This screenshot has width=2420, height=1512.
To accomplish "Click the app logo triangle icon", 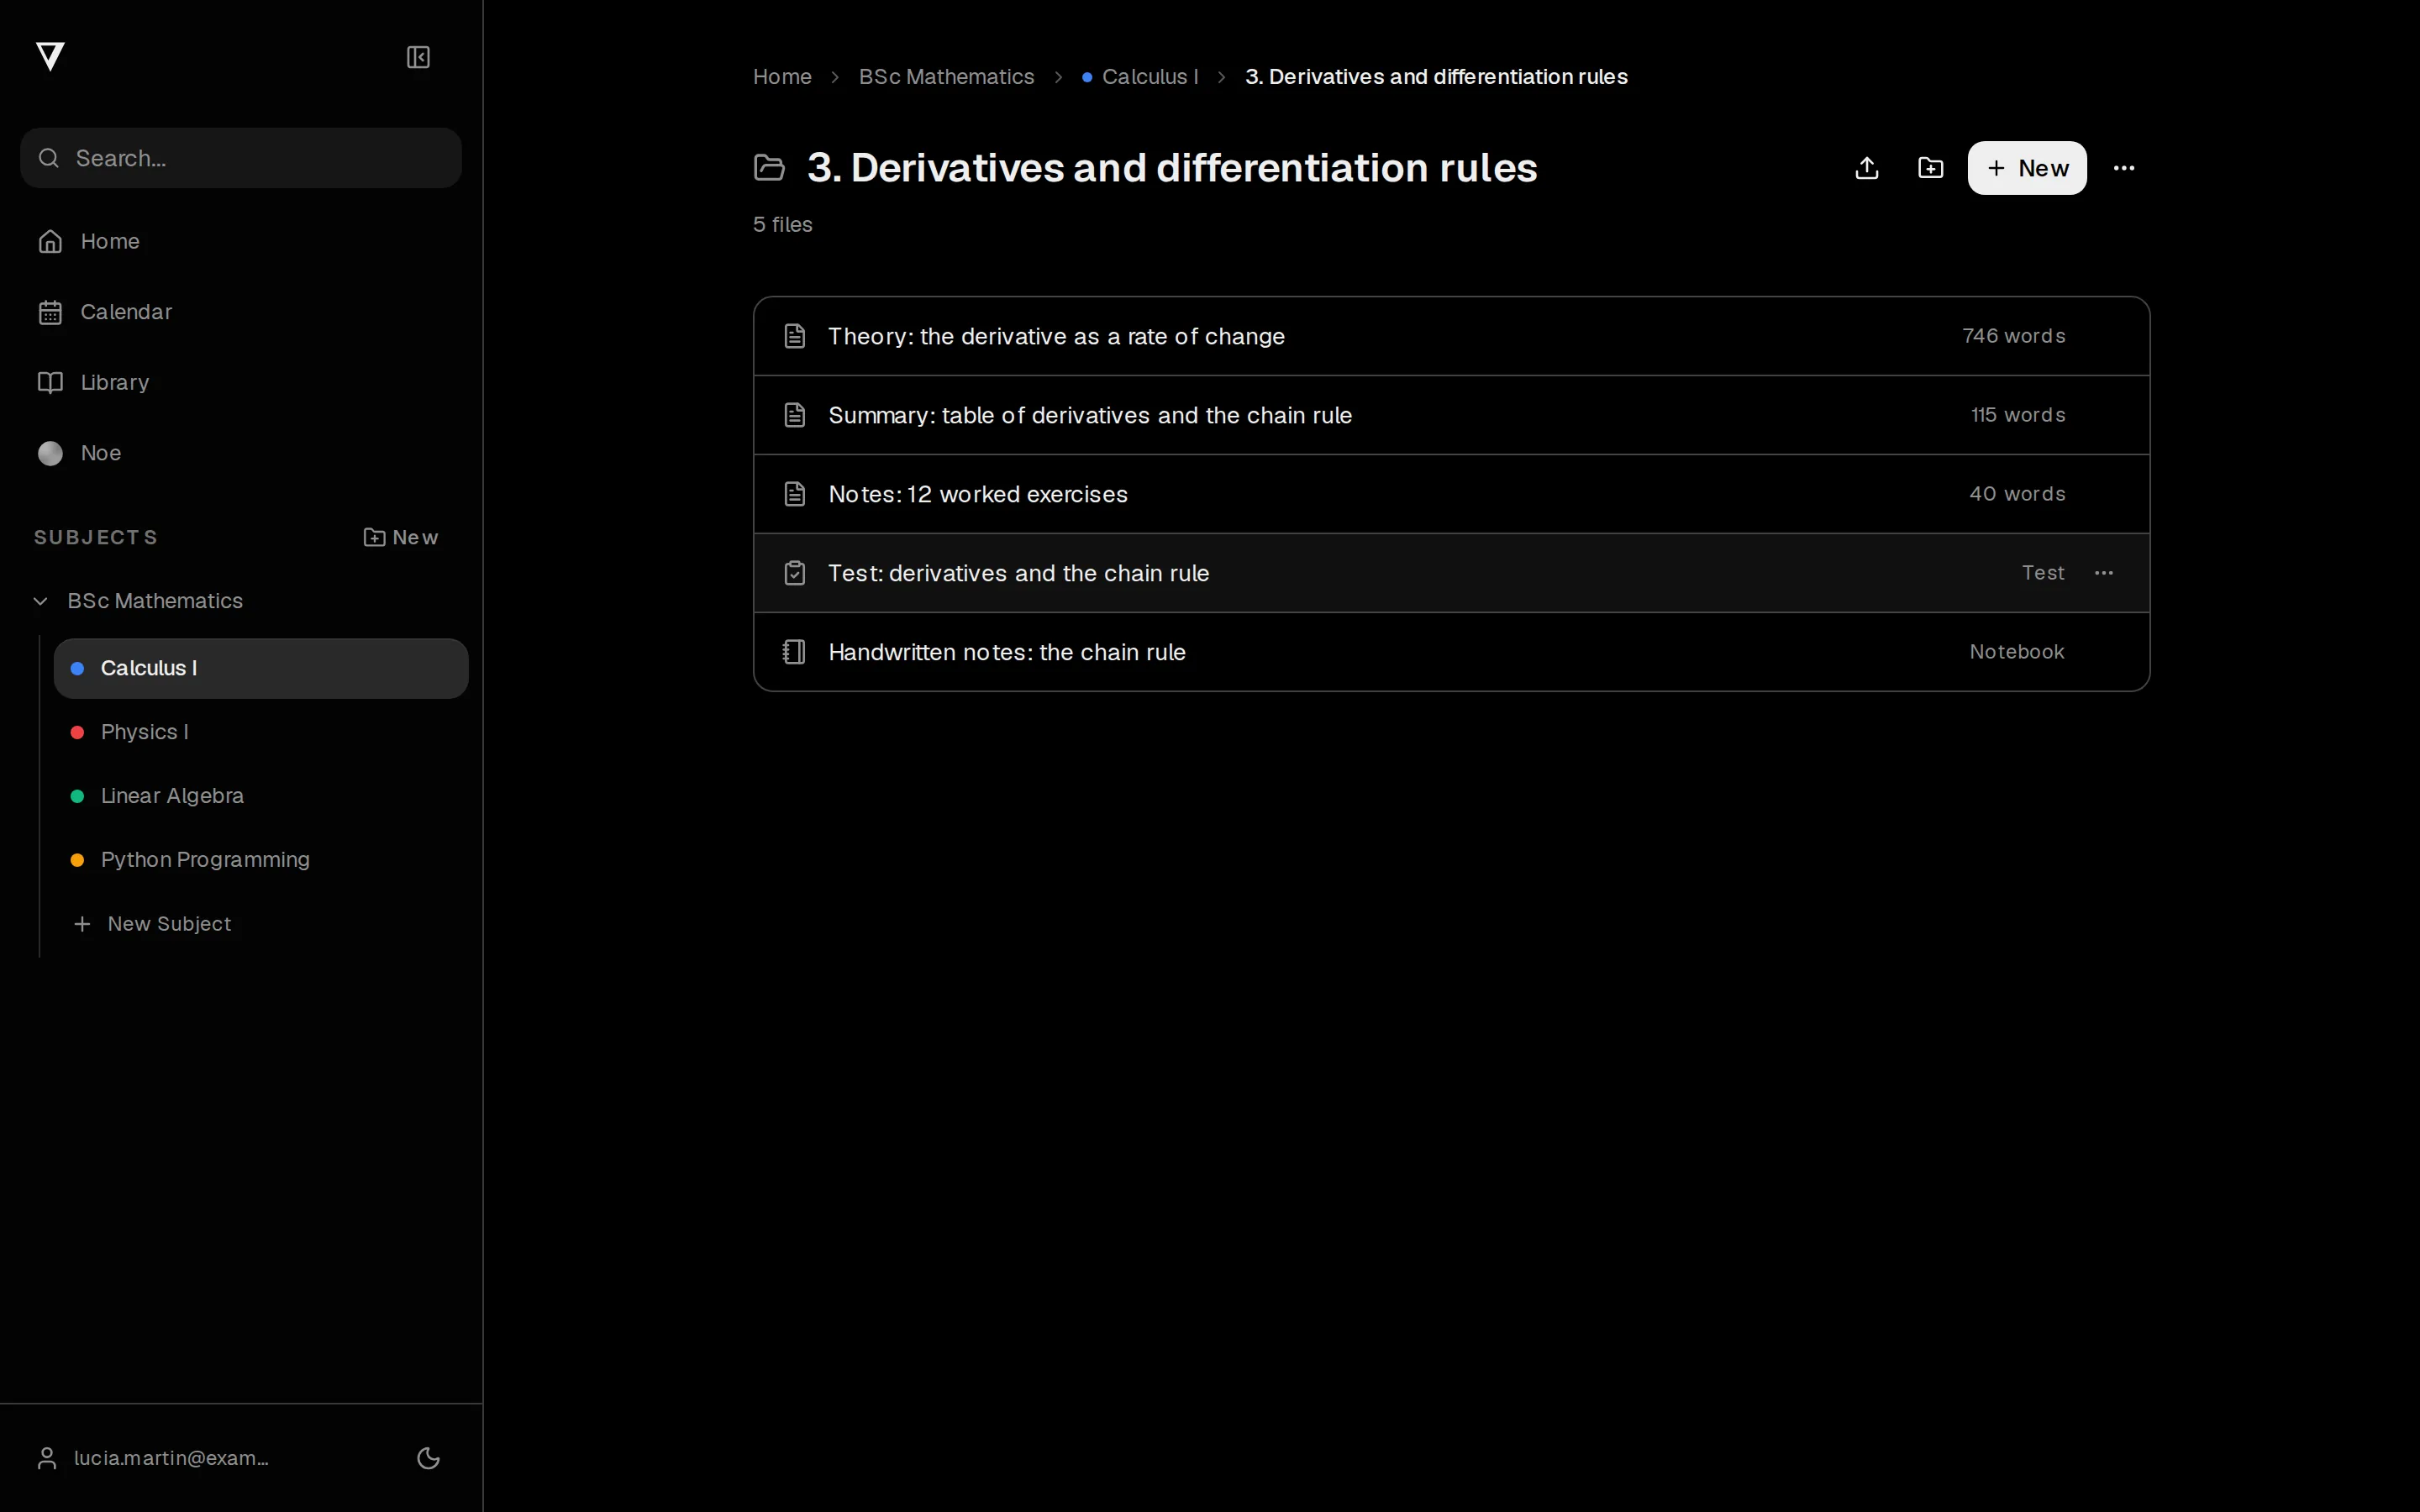I will click(x=50, y=57).
